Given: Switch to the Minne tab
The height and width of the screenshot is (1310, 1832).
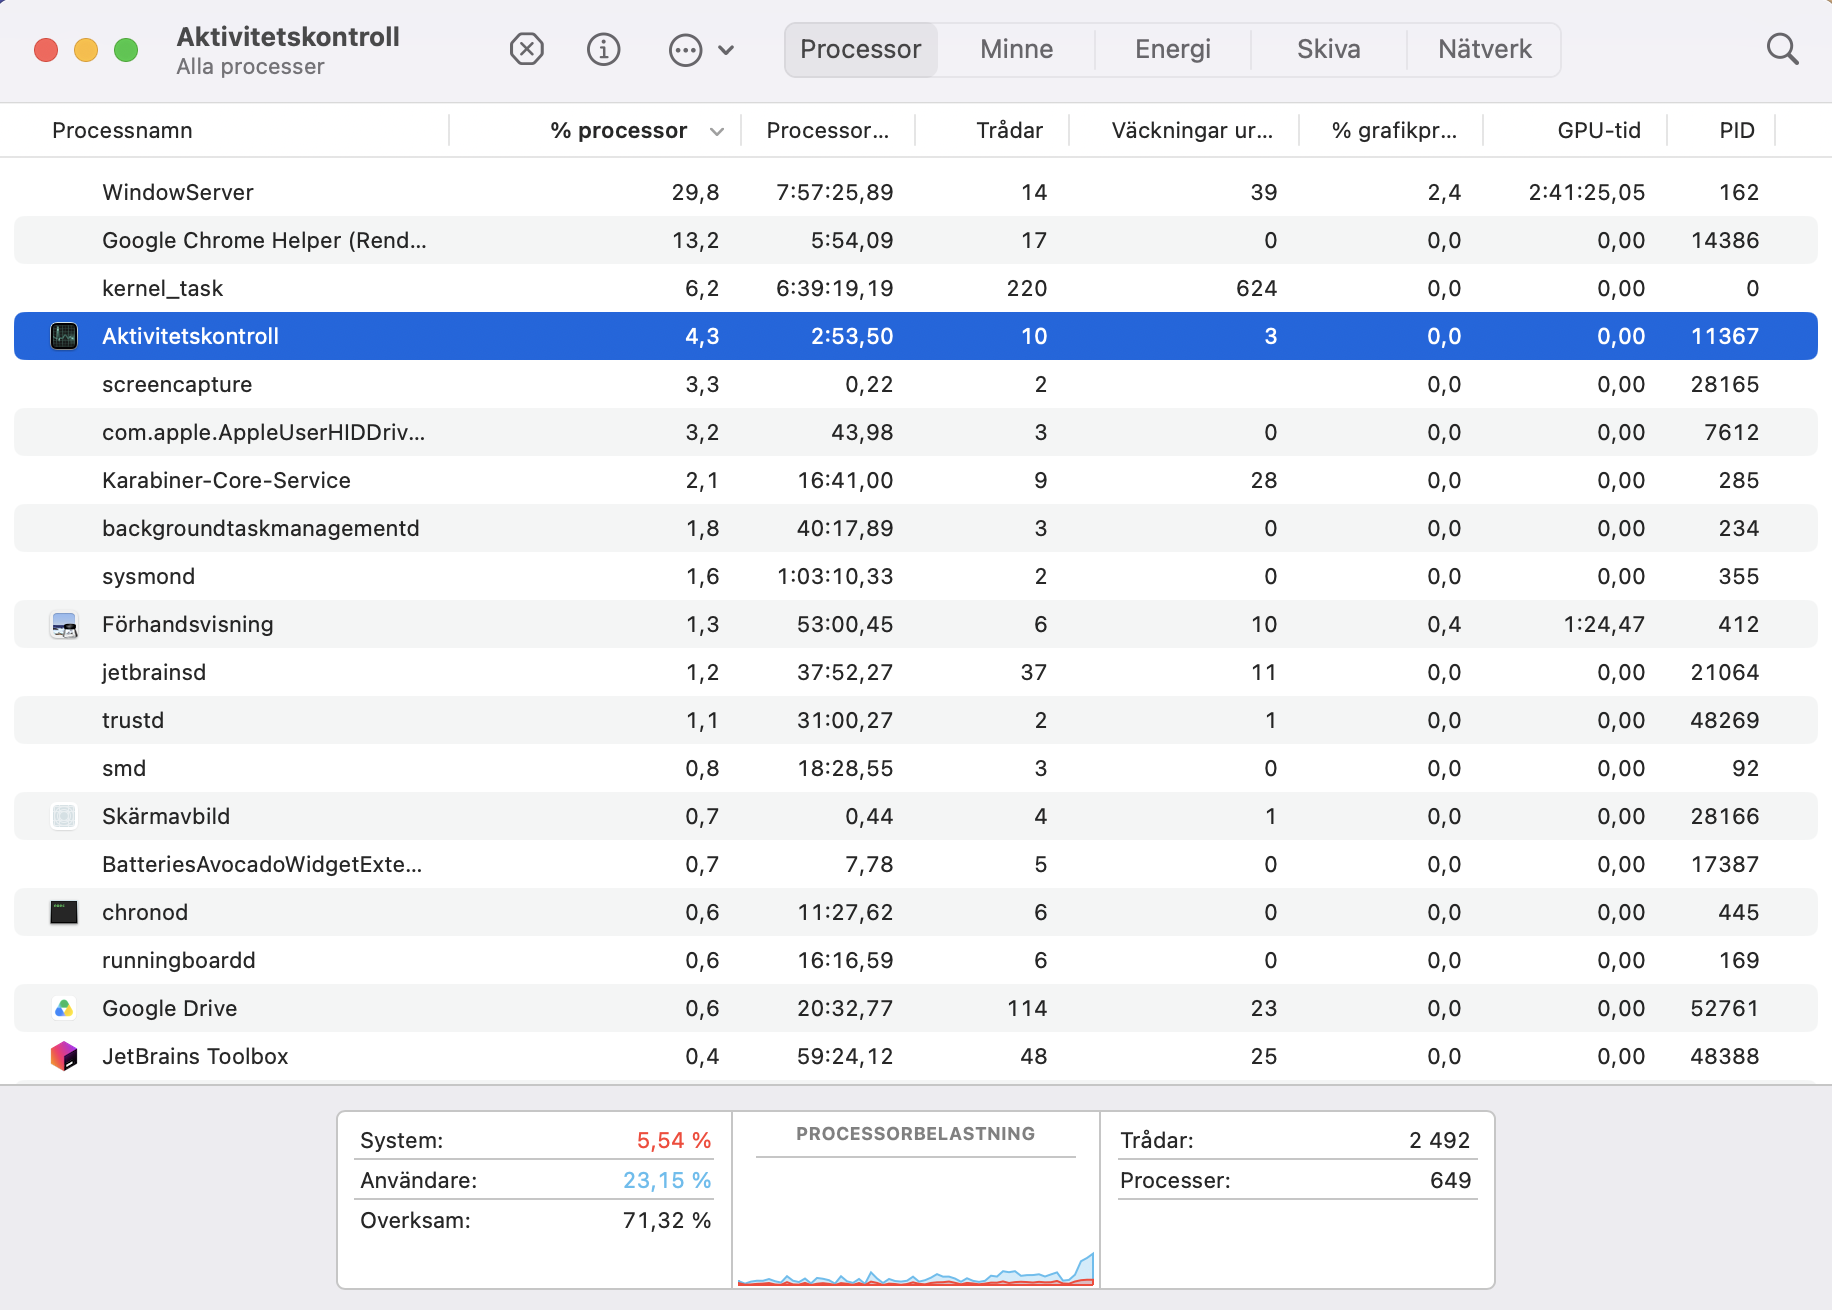Looking at the screenshot, I should click(x=1017, y=49).
